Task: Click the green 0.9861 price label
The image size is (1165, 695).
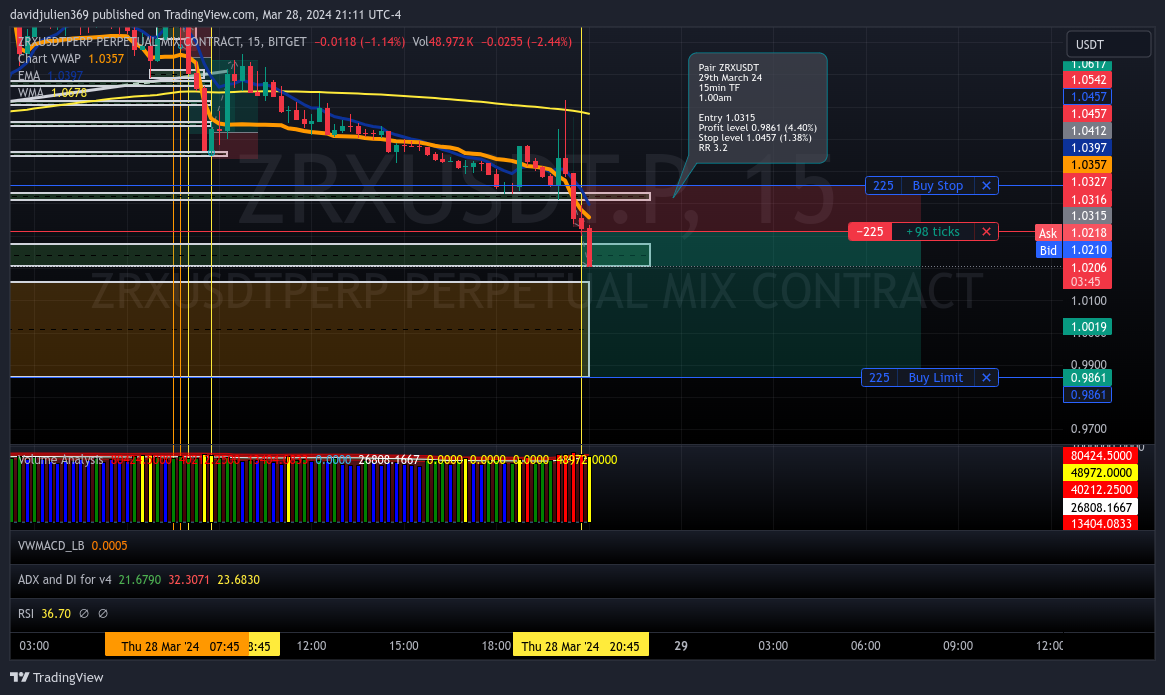Action: (1088, 378)
